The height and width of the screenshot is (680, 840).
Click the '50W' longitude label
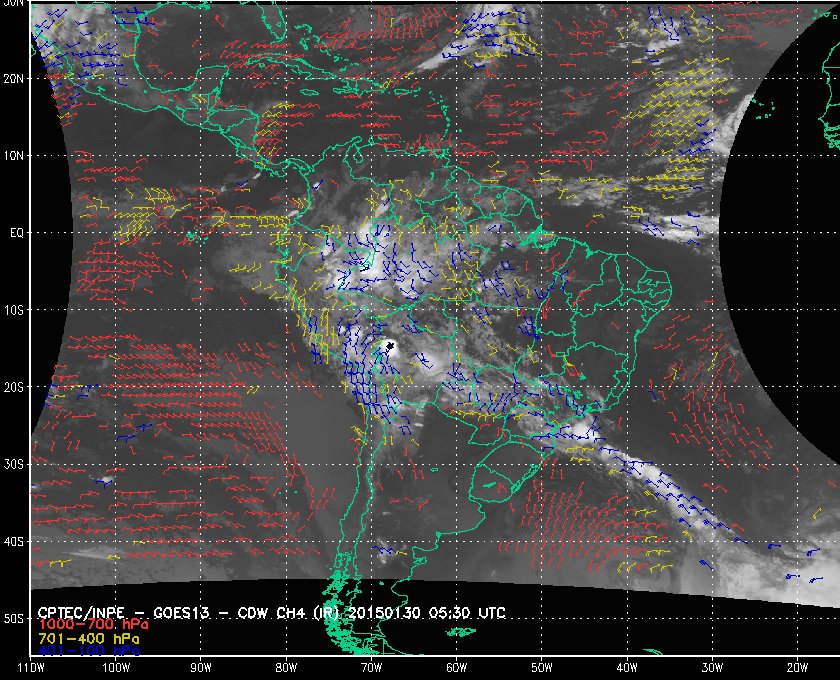[542, 668]
